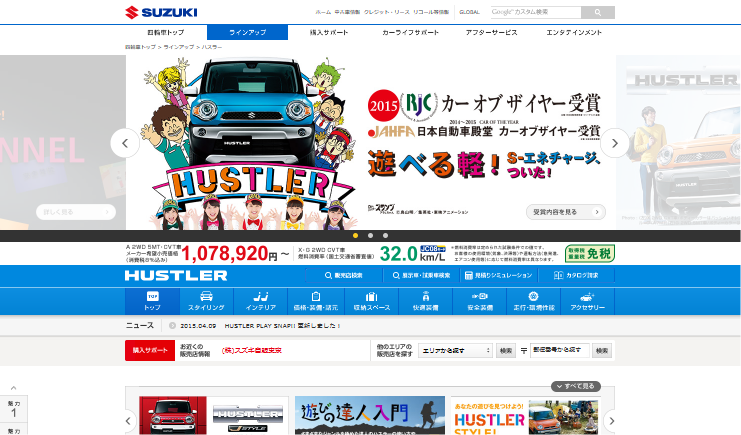Open price and specs clipboard icon tab
Viewport: 741px width, 435px height.
[x=316, y=301]
